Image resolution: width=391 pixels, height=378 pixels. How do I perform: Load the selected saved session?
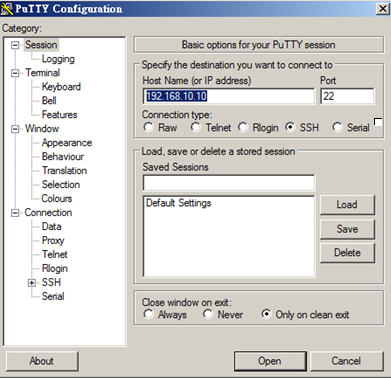pos(347,205)
